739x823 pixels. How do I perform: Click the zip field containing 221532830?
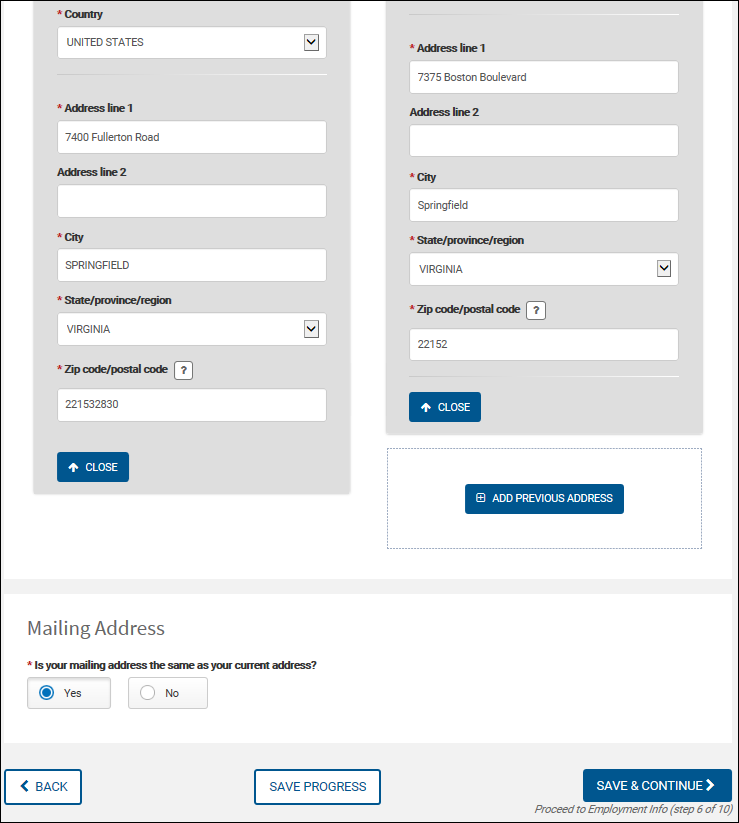click(192, 405)
